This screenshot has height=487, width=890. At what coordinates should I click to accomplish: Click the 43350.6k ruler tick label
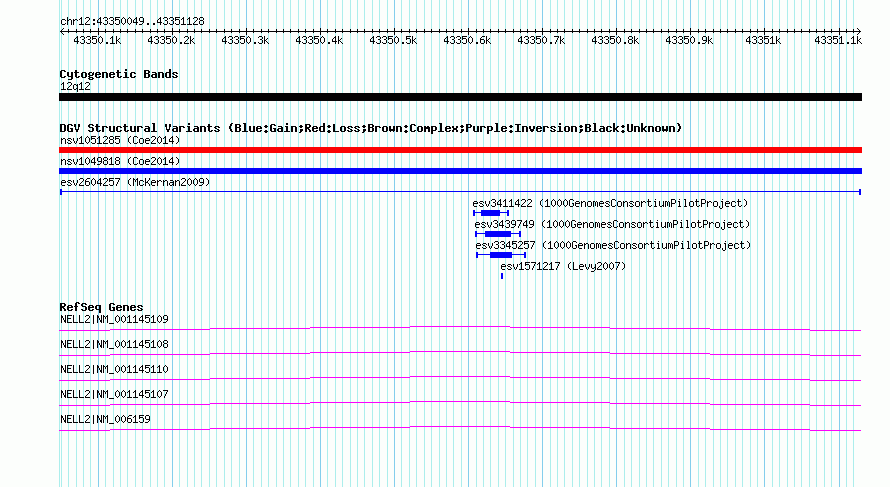467,41
